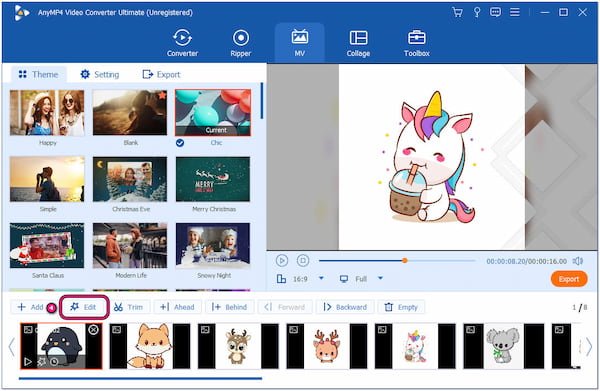Expand the 16:9 aspect ratio dropdown
Viewport: 600px width, 391px height.
tap(321, 278)
